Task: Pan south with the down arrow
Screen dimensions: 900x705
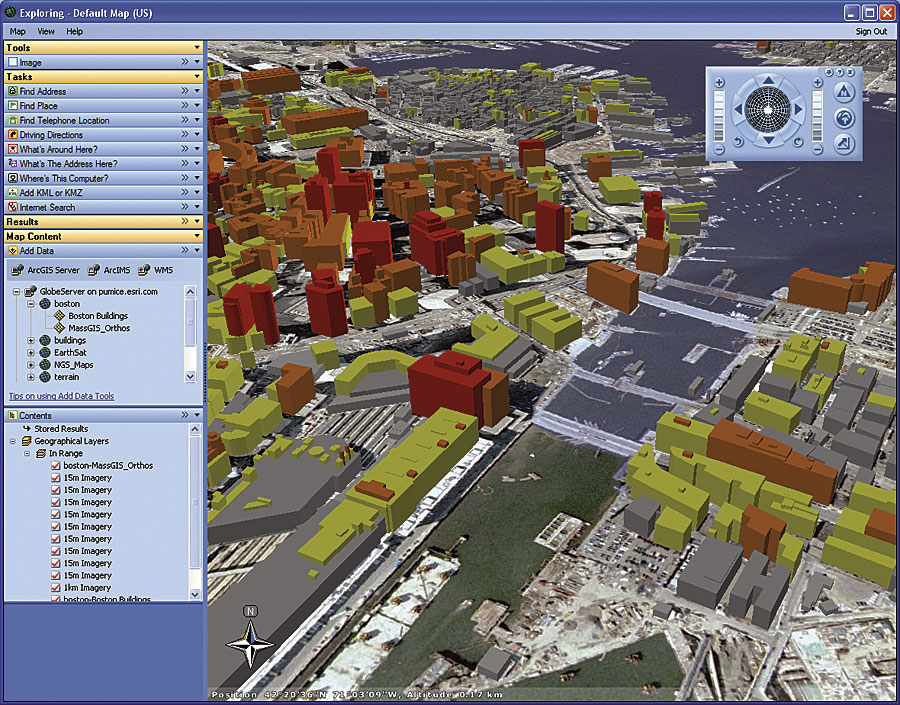Action: (x=768, y=140)
